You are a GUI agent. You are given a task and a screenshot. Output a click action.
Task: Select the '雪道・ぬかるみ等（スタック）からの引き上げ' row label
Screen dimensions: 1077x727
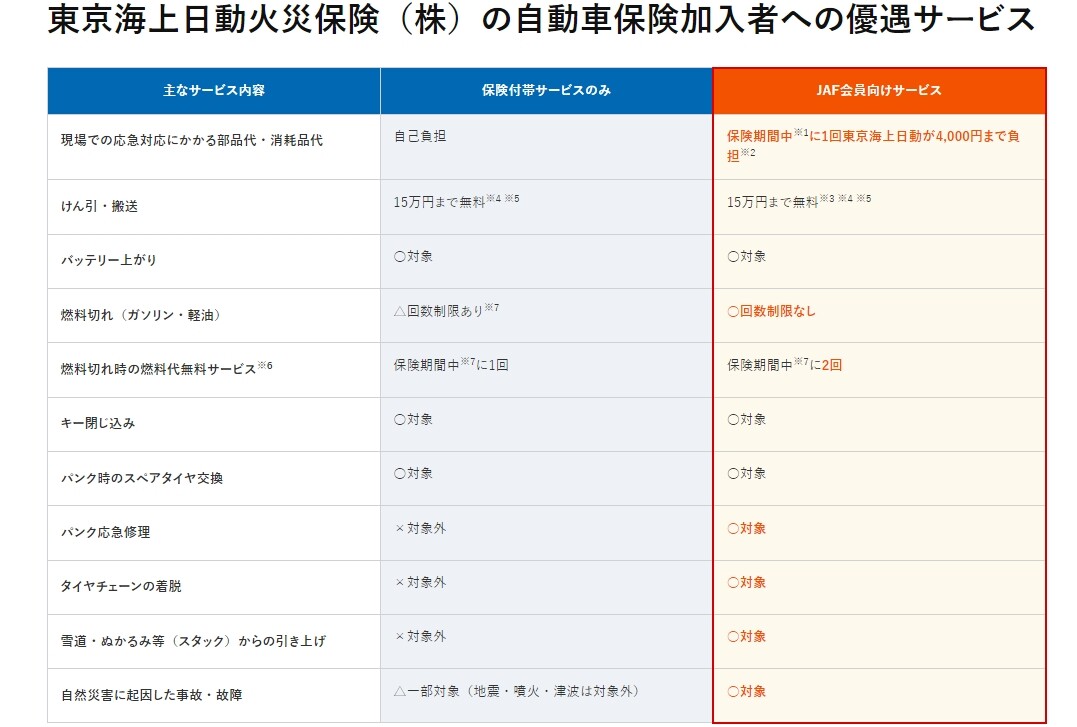(x=194, y=641)
